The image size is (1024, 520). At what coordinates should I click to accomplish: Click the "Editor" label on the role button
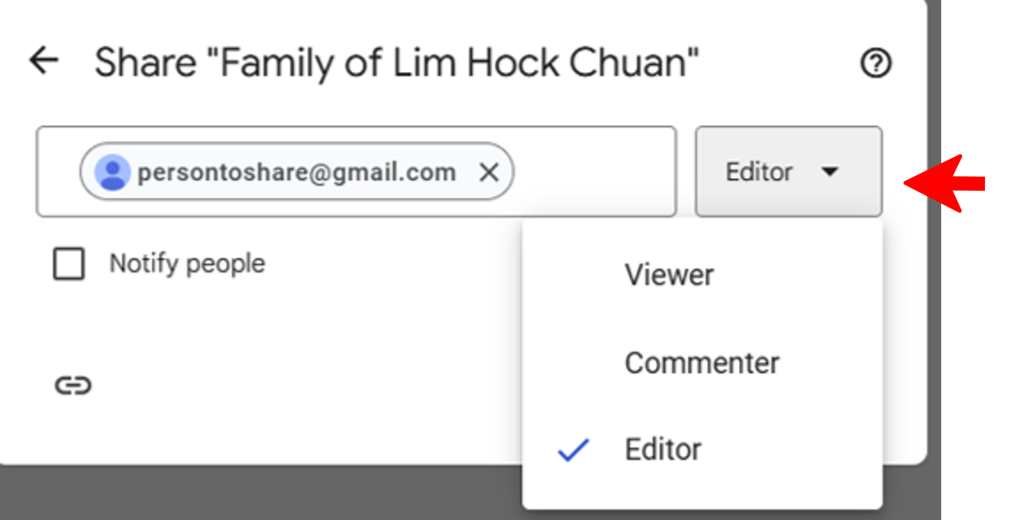coord(759,172)
